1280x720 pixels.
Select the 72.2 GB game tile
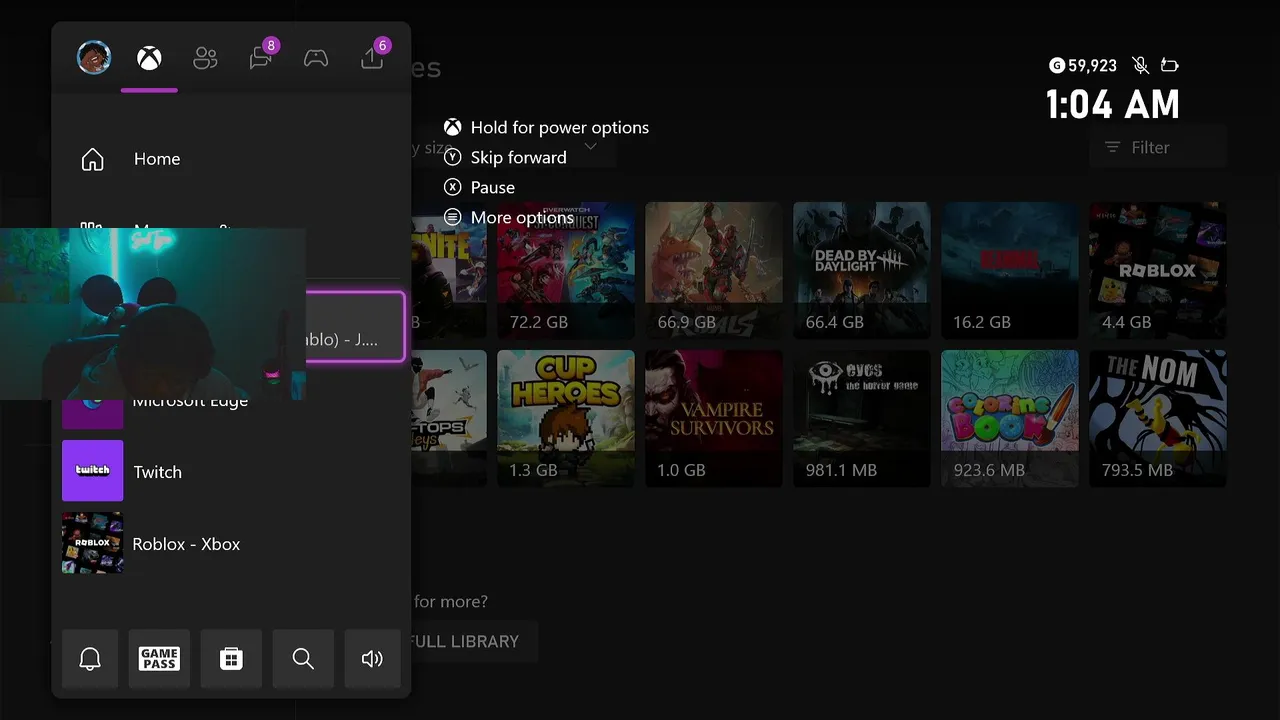(x=566, y=270)
